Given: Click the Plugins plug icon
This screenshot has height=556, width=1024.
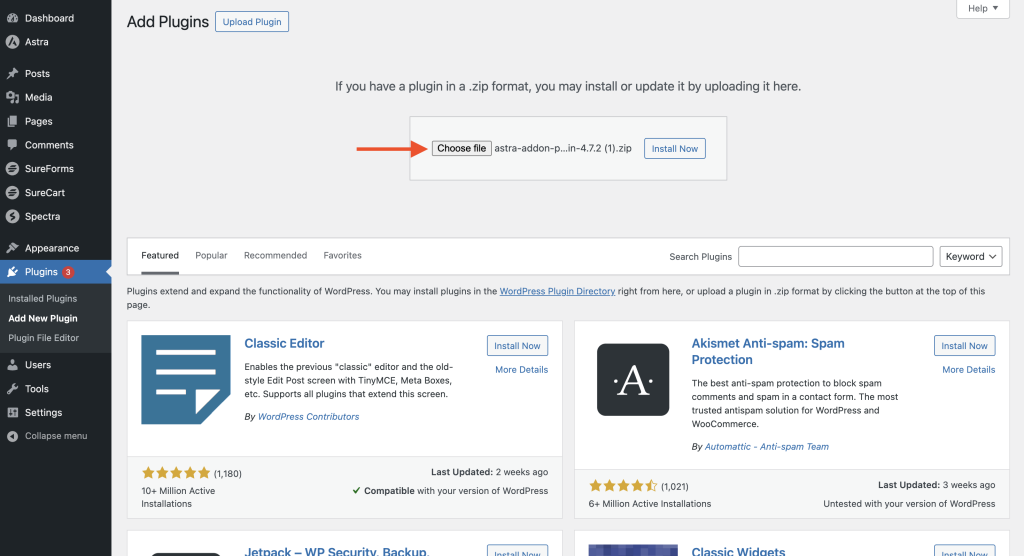Looking at the screenshot, I should click(12, 272).
